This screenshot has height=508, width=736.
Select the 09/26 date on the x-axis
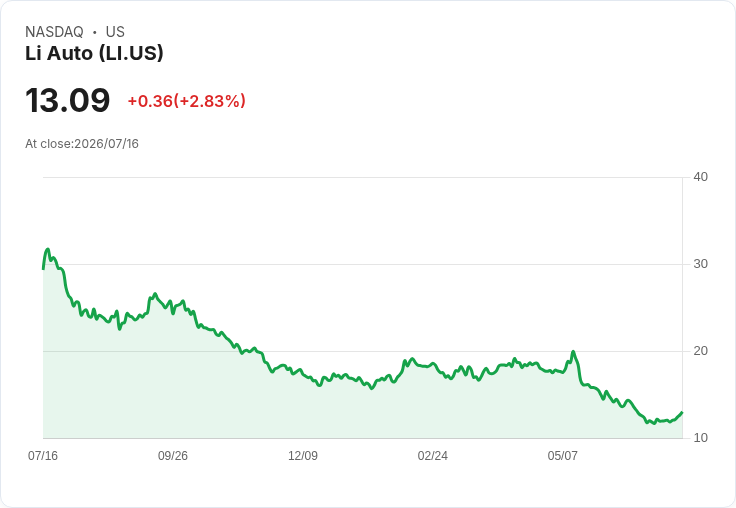173,455
